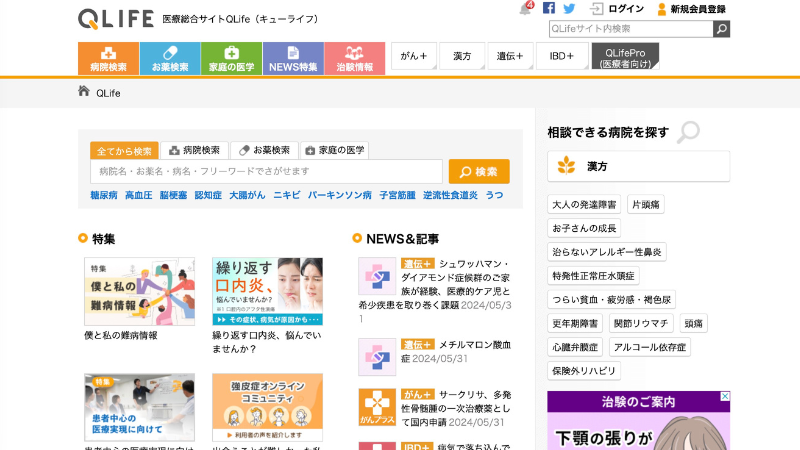This screenshot has width=800, height=450.
Task: Select the 家庭の医学 search tab
Action: tap(335, 151)
